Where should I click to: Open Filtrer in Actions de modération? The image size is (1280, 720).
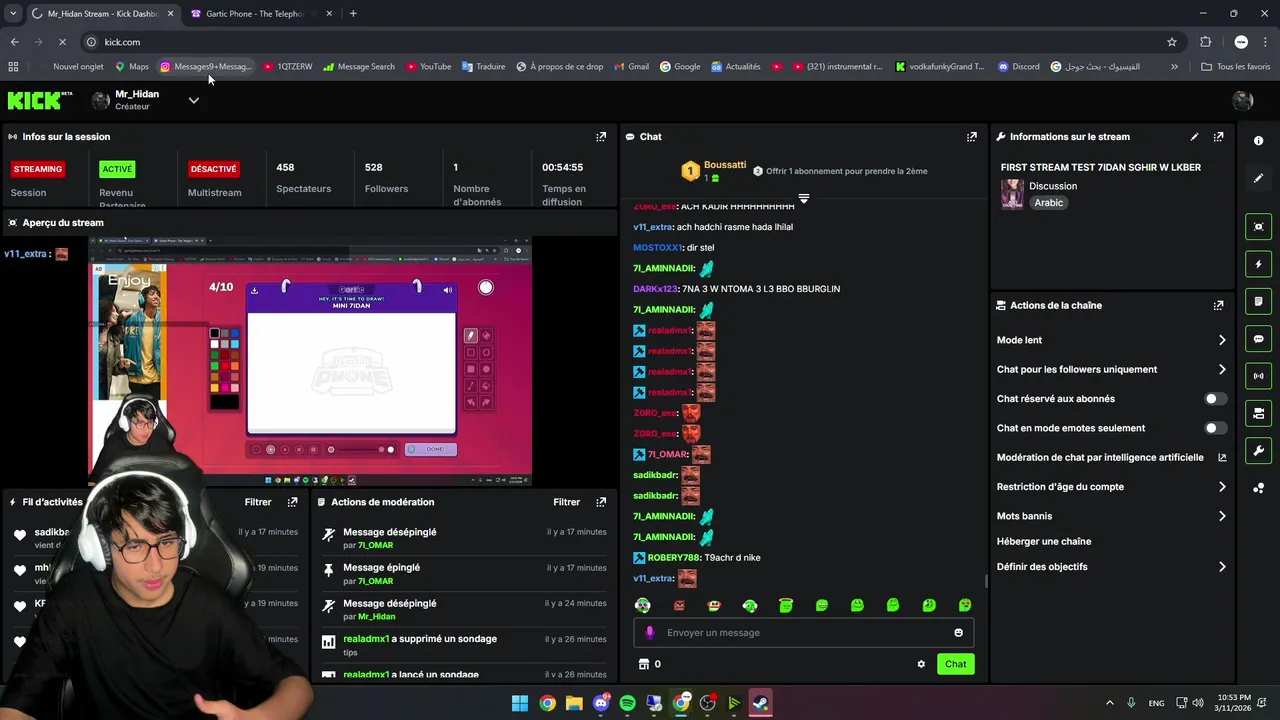(566, 502)
